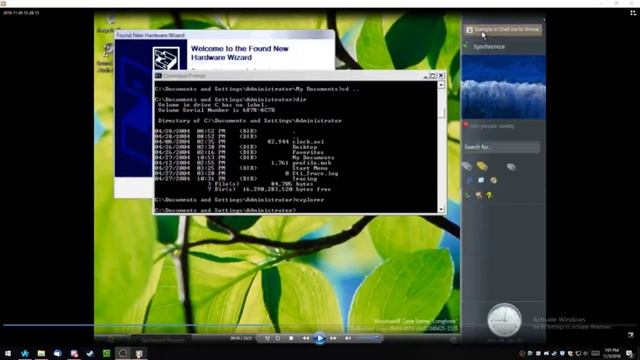Click the down arrow of Command Prompt scrollbar

pos(441,209)
